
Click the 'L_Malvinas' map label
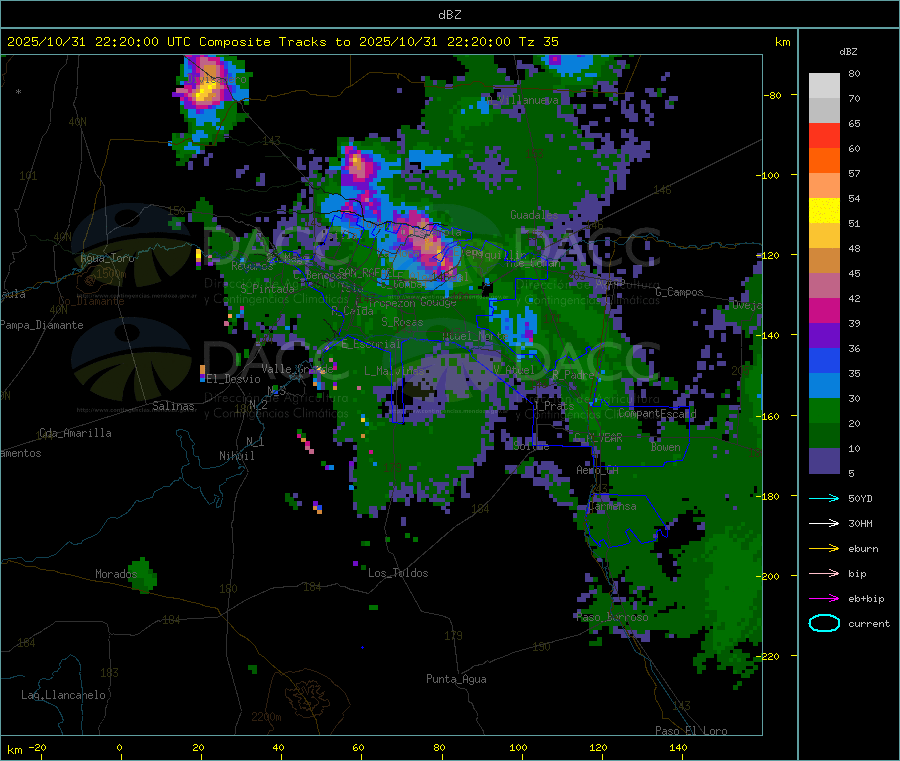[394, 371]
